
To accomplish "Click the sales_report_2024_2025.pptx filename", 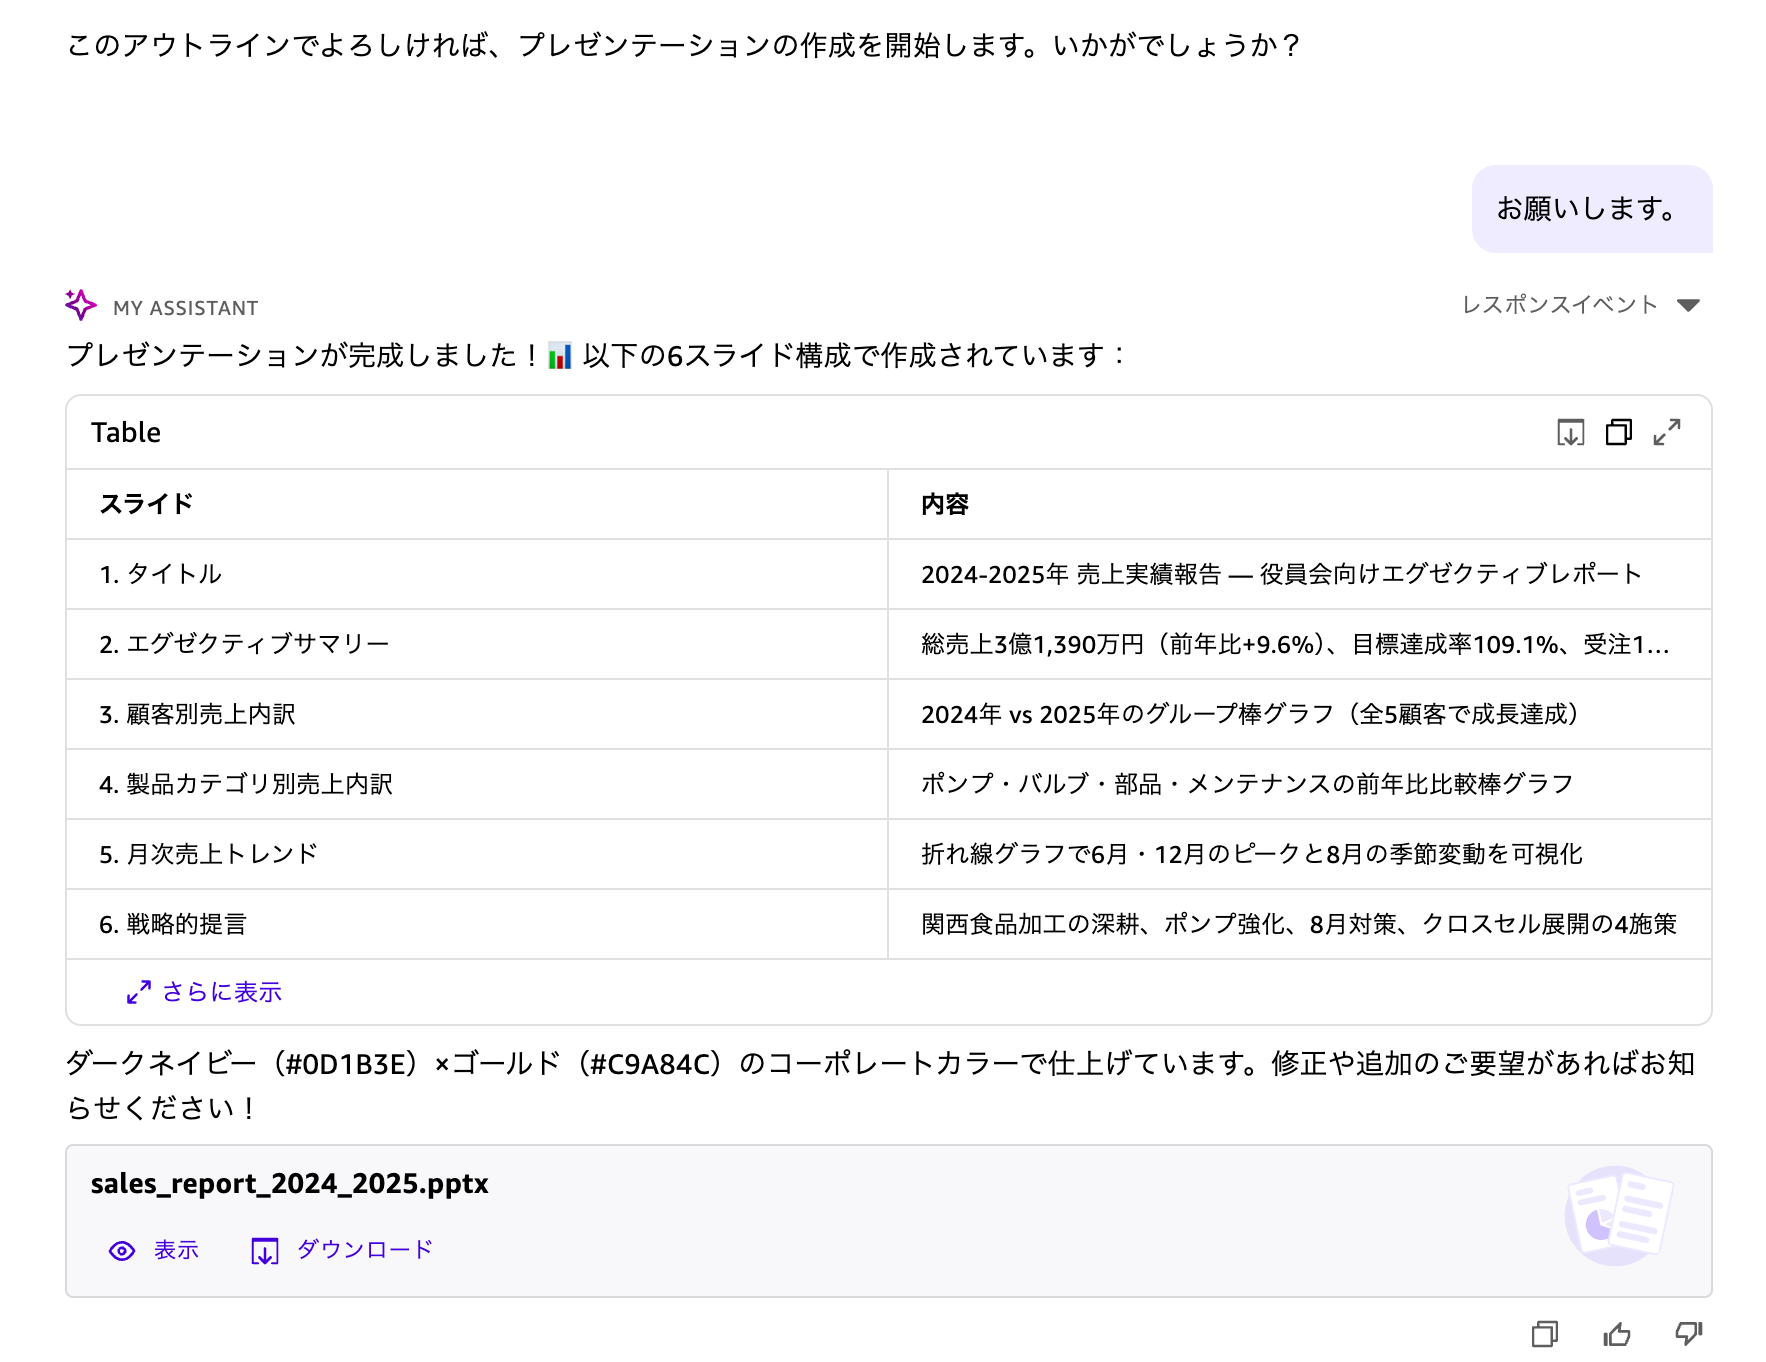I will 289,1184.
